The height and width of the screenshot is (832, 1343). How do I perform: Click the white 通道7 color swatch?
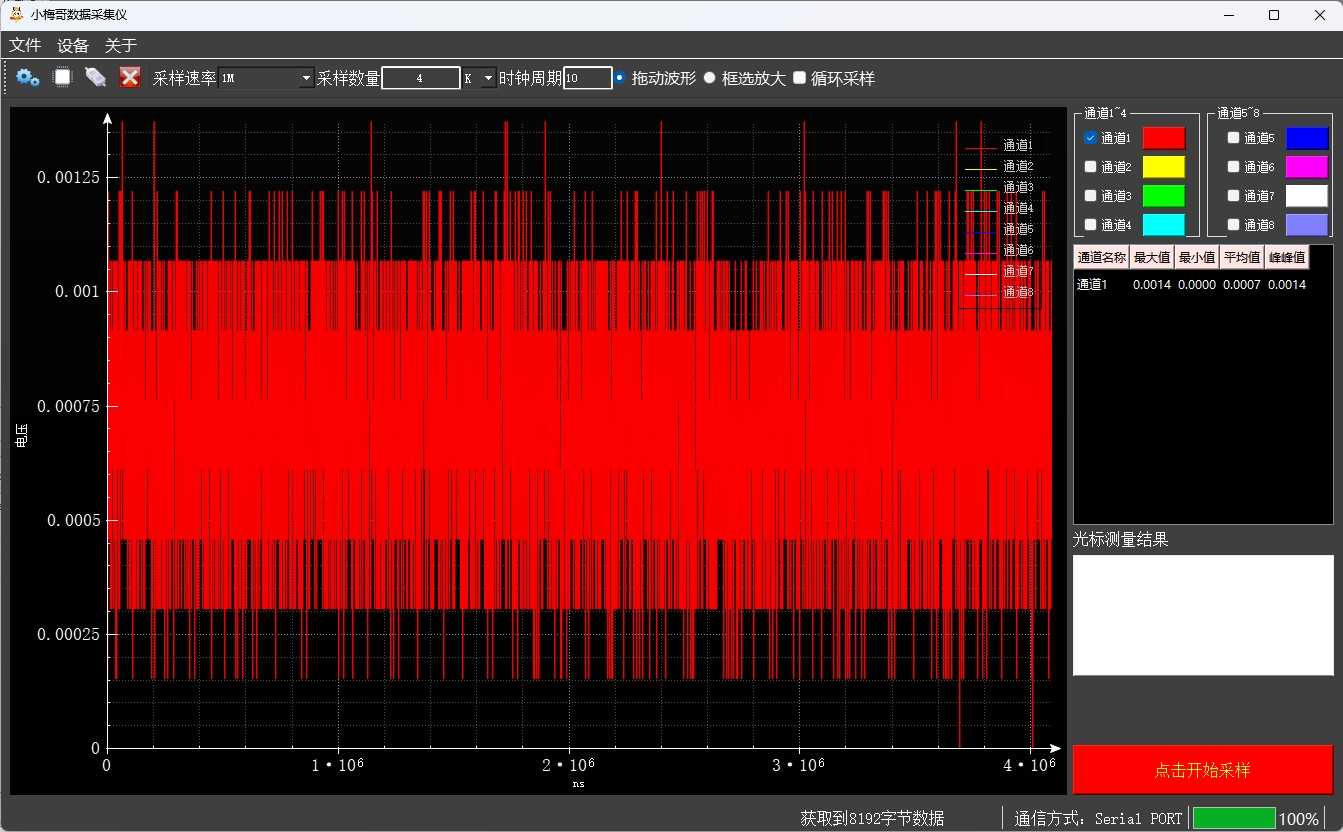click(1307, 196)
